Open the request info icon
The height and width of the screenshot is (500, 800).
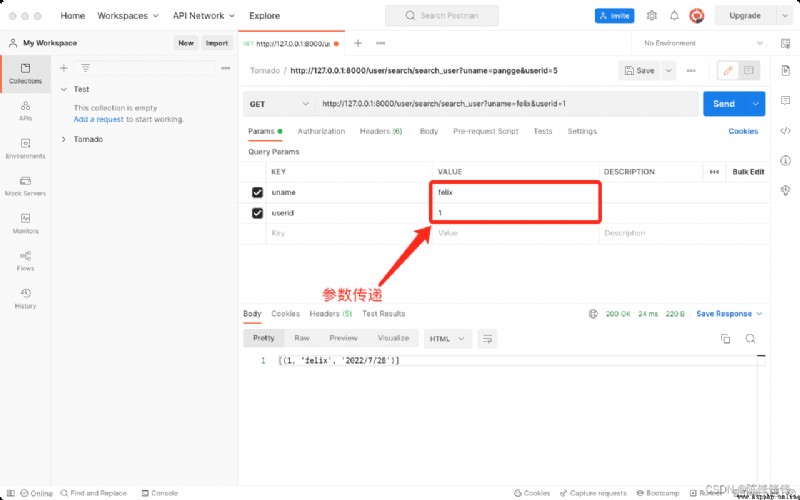785,161
